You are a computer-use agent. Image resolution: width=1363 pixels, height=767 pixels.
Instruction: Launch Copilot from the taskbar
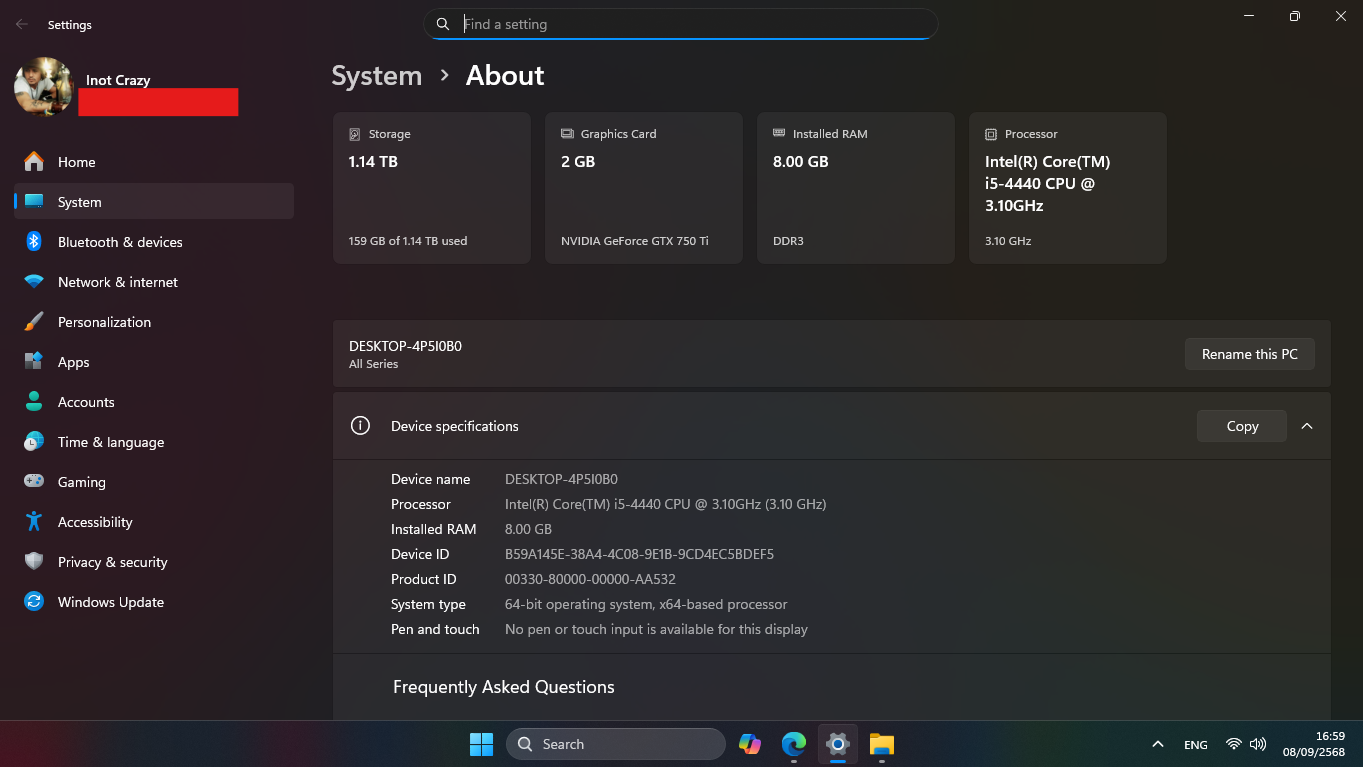[750, 744]
